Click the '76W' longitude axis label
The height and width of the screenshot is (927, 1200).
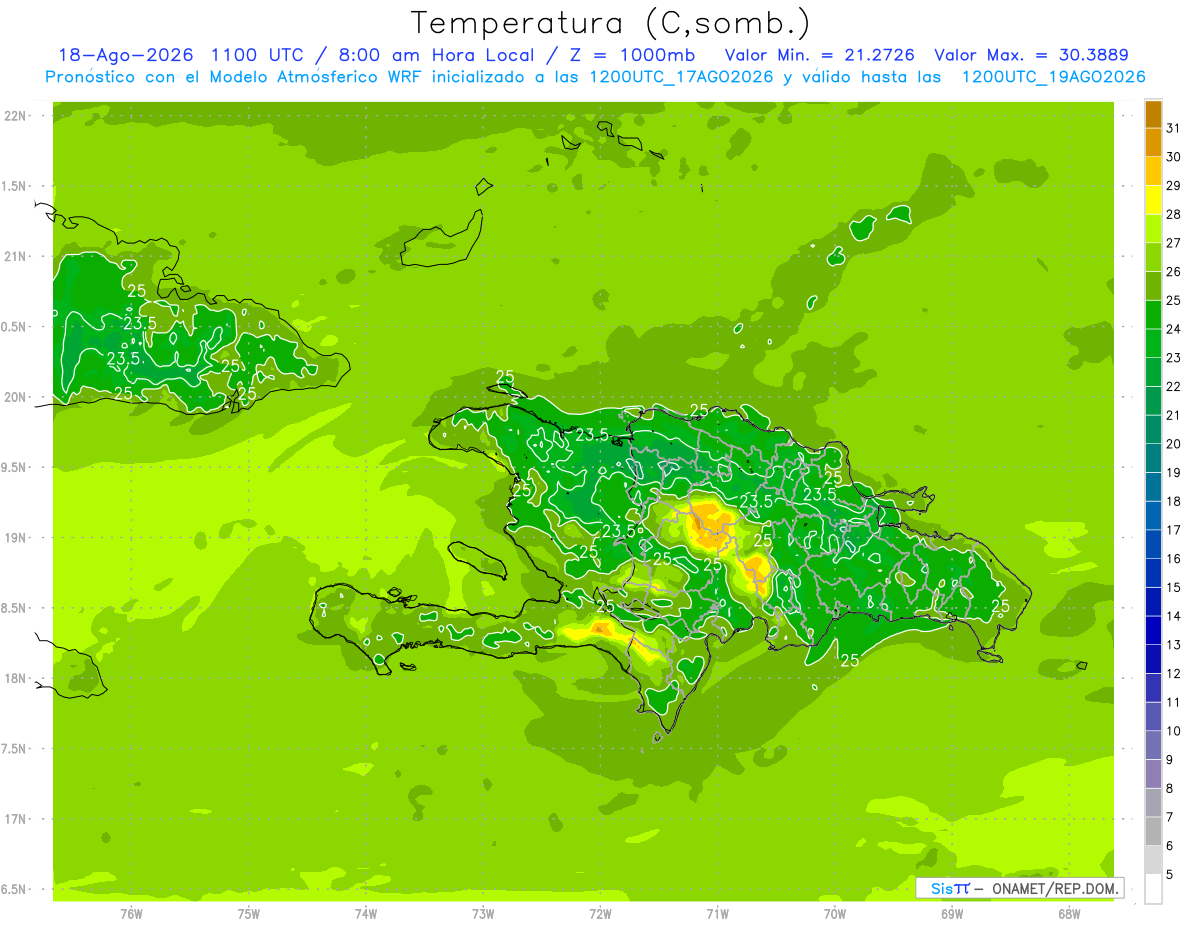[131, 914]
